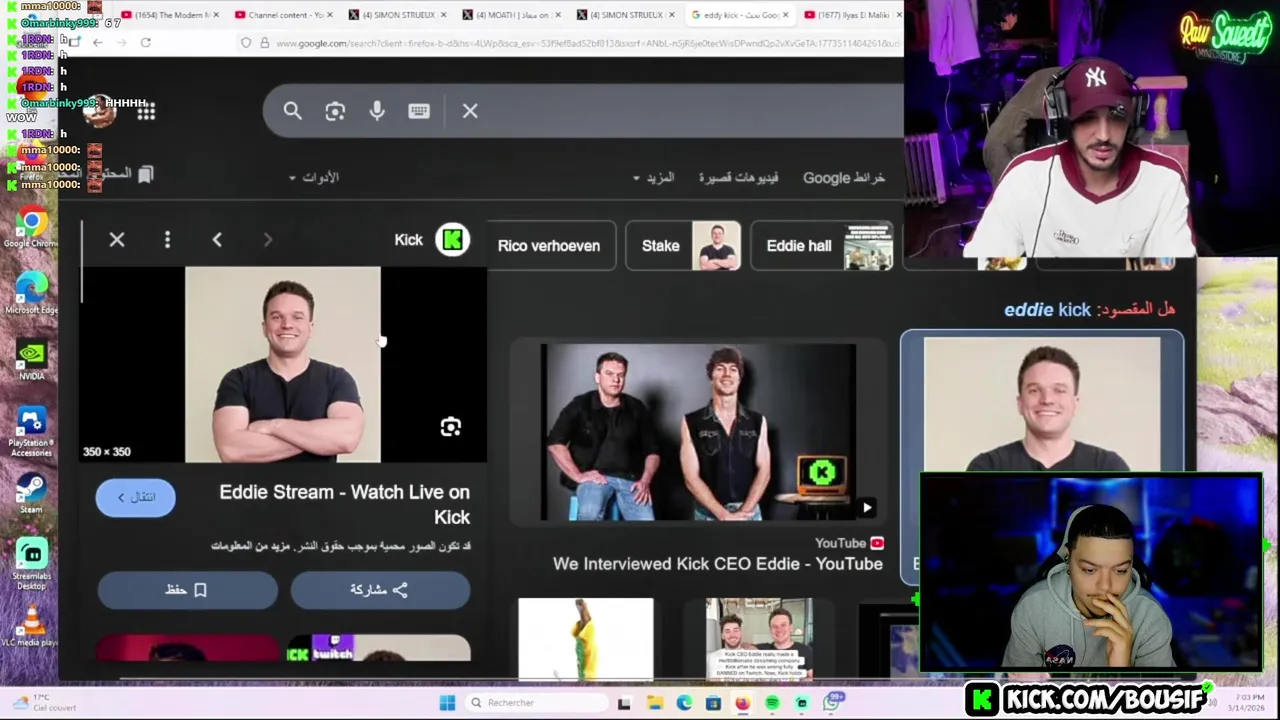Start voice search with microphone icon
1280x720 pixels.
pyautogui.click(x=377, y=111)
